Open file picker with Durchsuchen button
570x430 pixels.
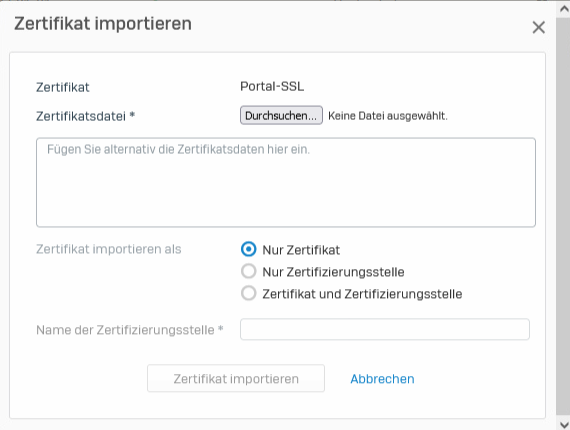281,115
